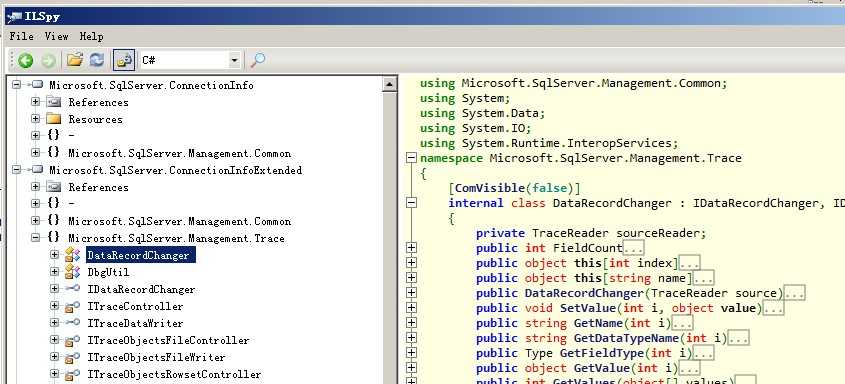The height and width of the screenshot is (384, 845).
Task: Select the DbgUtil tree item
Action: click(108, 273)
